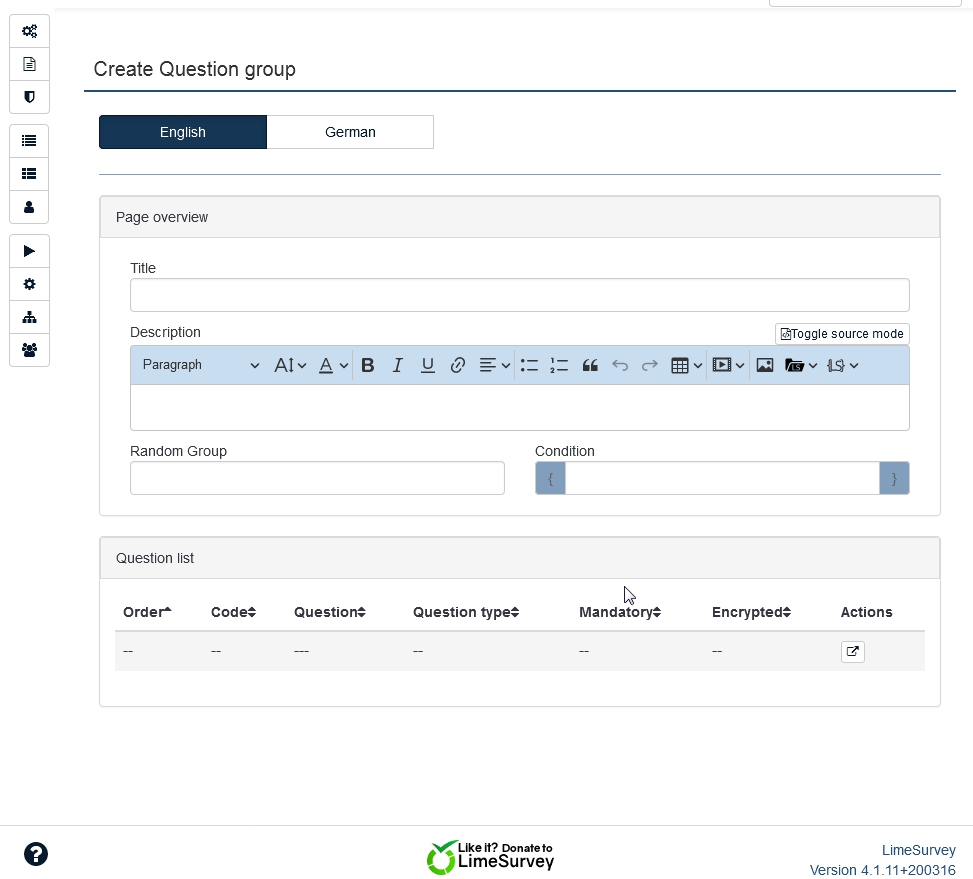The width and height of the screenshot is (973, 879).
Task: Sort question list by Mandatory column
Action: point(619,612)
